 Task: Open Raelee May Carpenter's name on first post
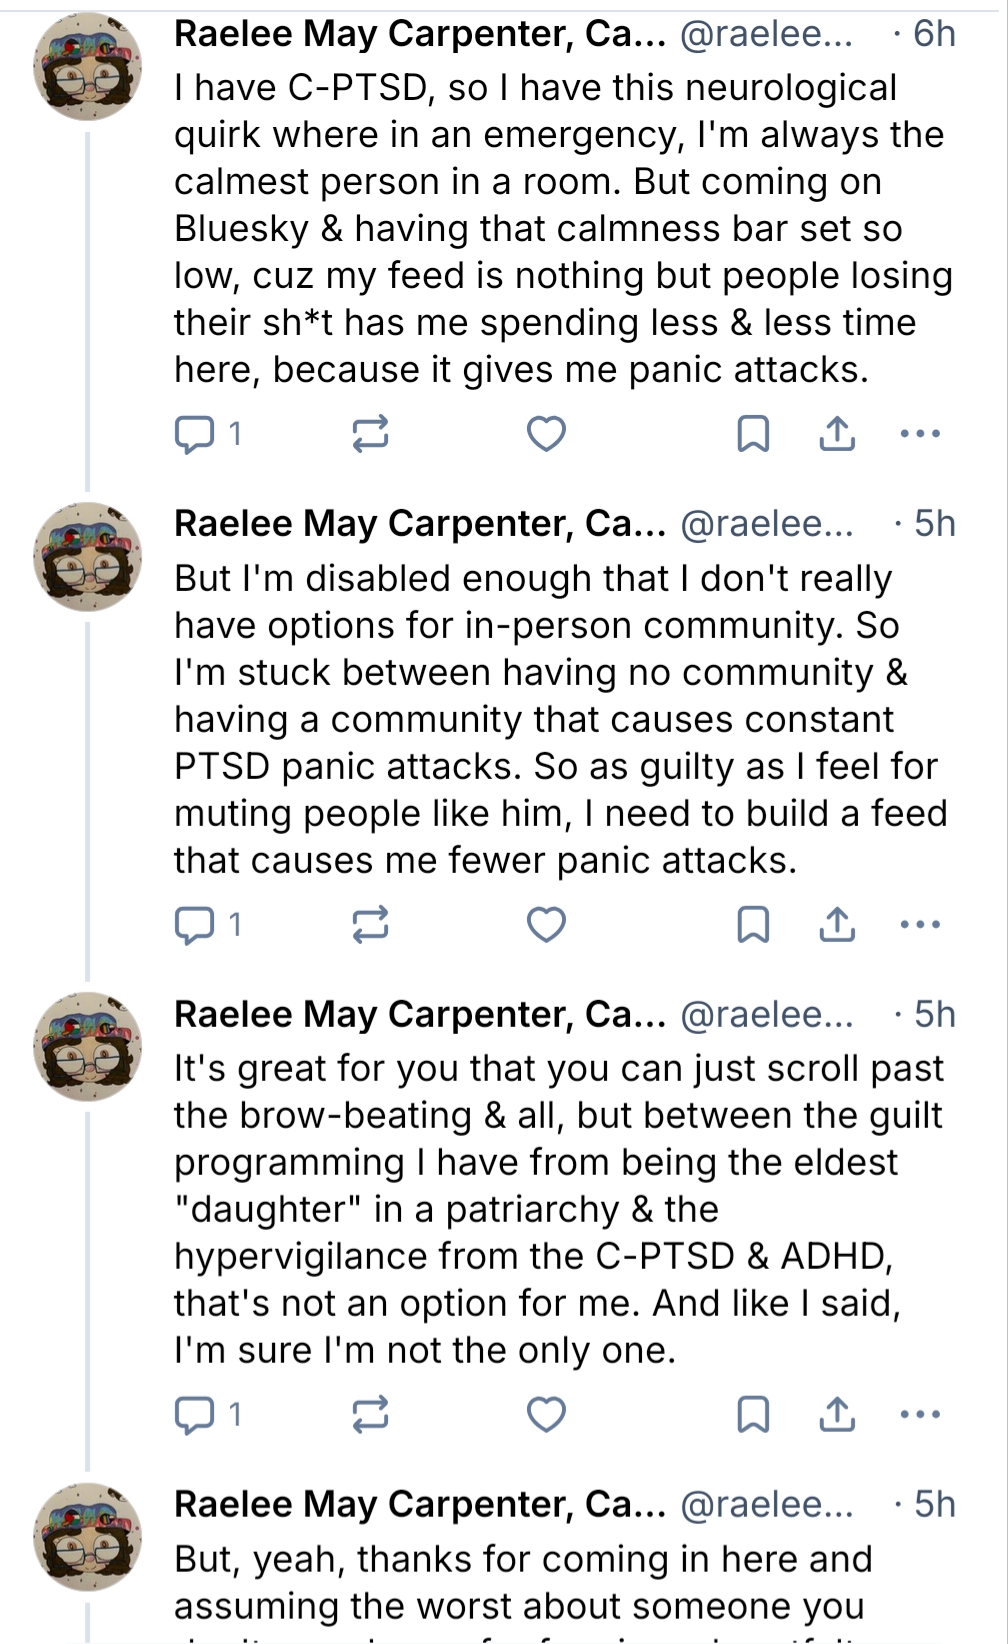pos(420,34)
